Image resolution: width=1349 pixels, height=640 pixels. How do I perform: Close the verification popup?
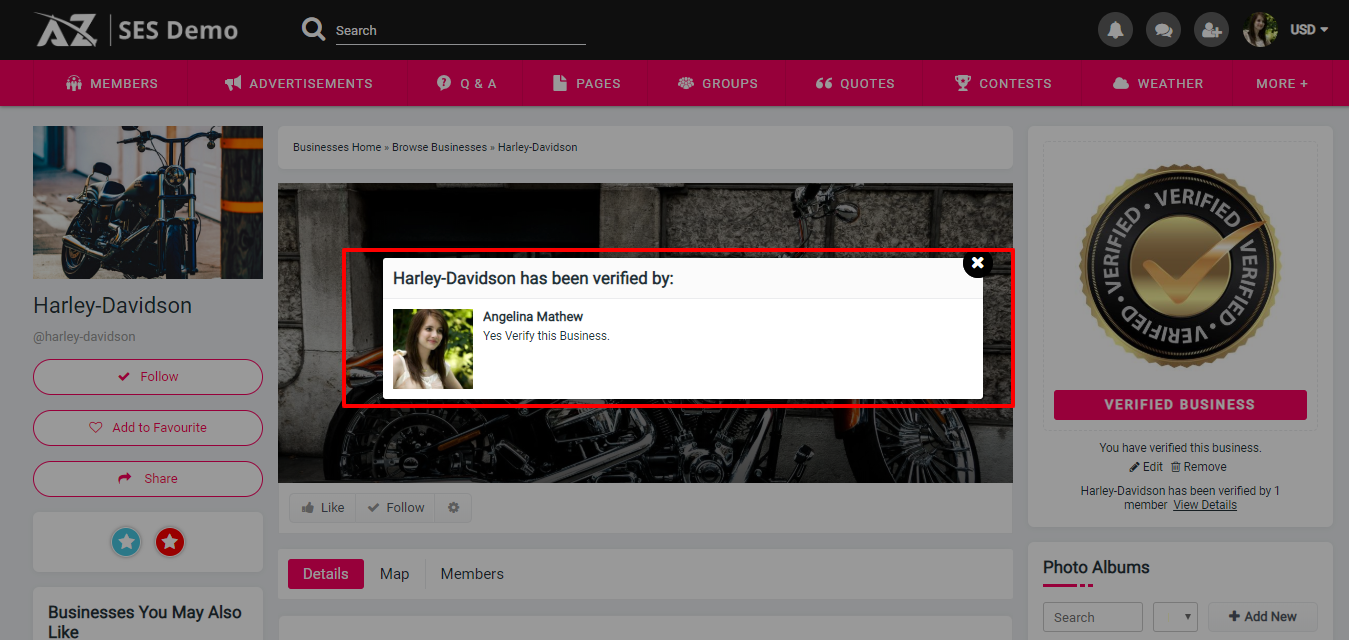(x=978, y=263)
